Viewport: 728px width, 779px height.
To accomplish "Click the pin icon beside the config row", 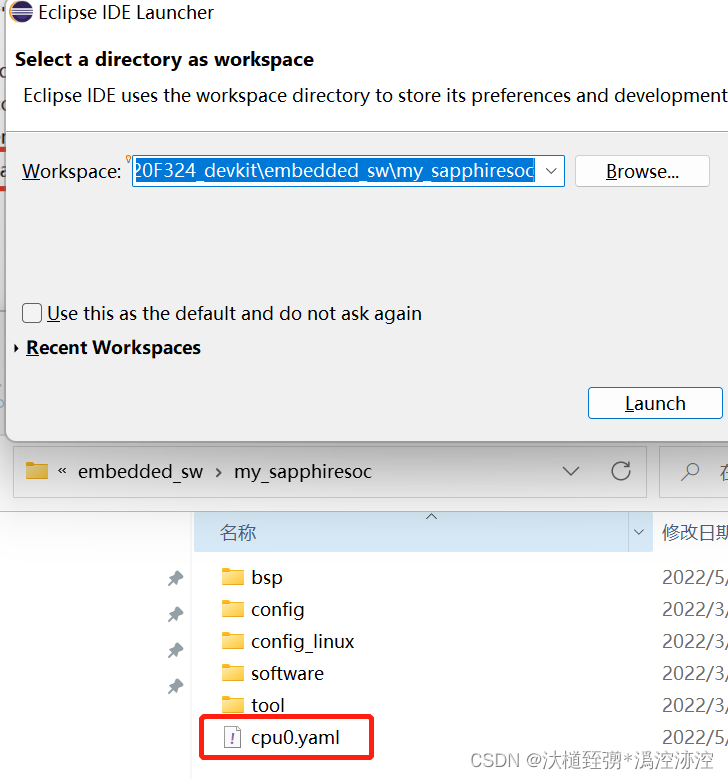I will coord(175,615).
